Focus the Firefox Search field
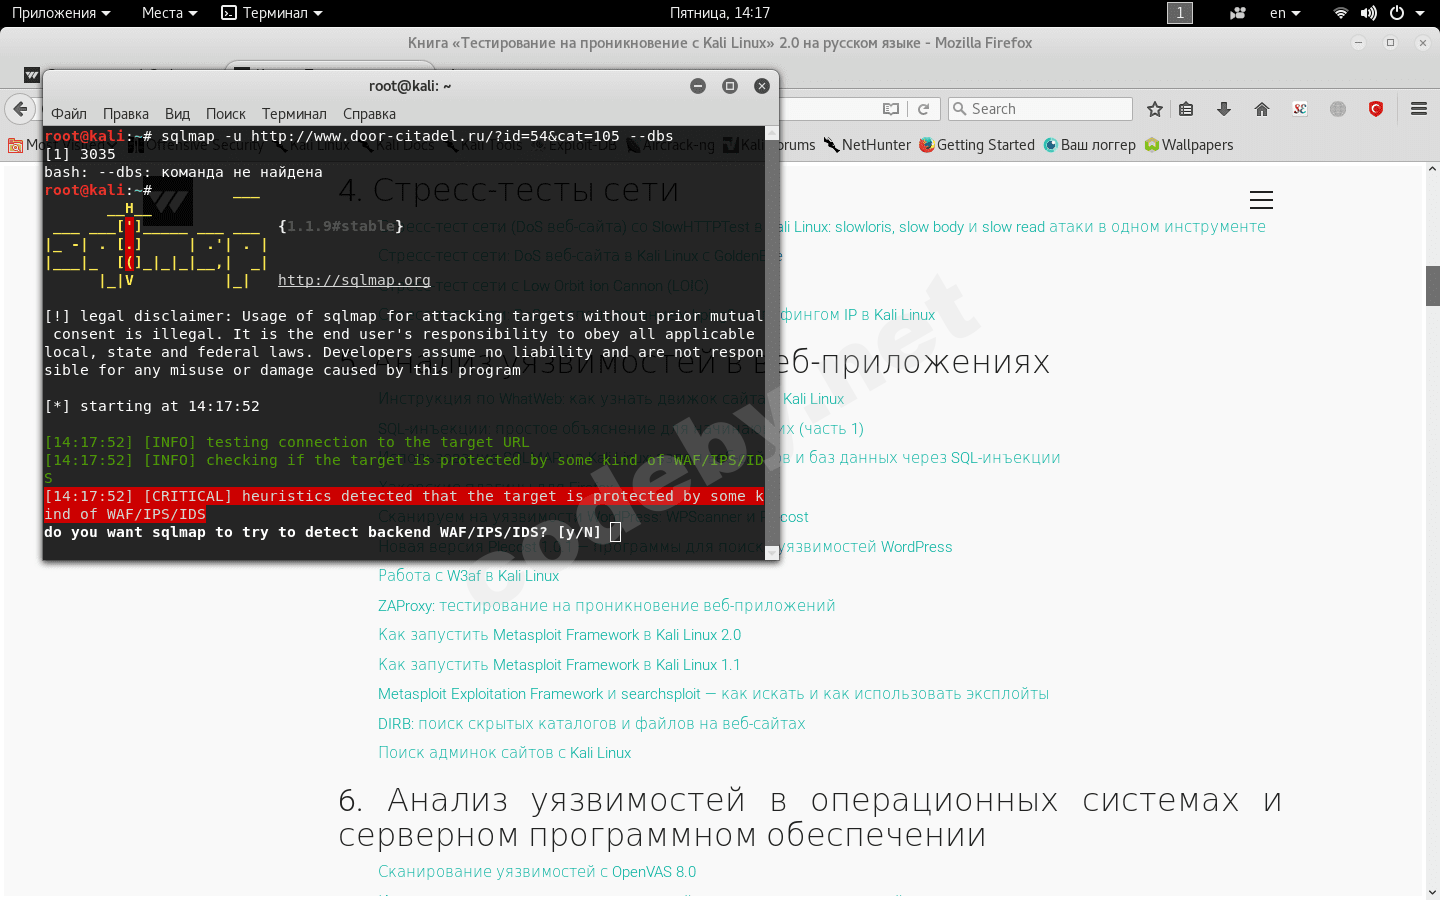1440x900 pixels. point(1040,109)
